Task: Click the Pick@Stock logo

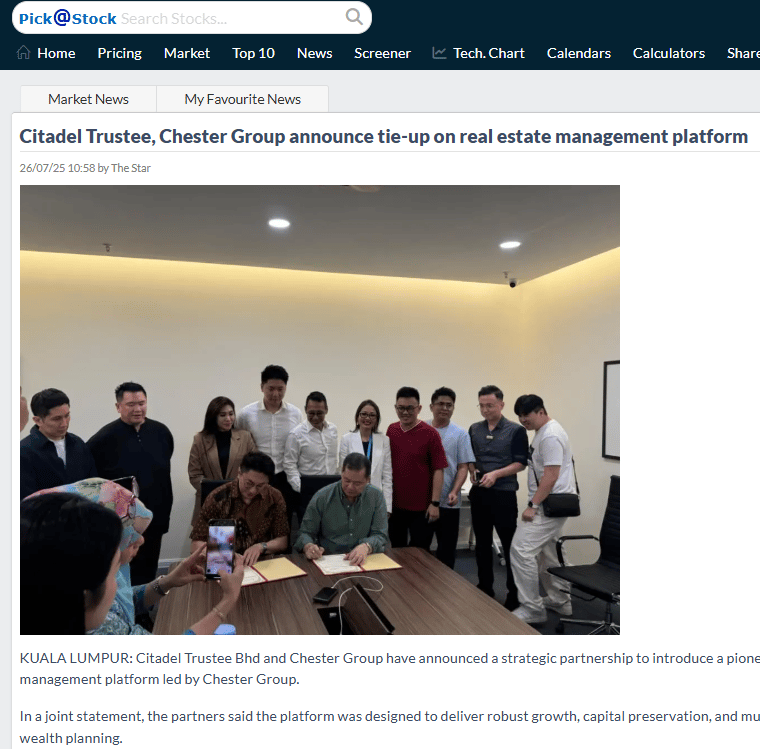Action: [x=67, y=18]
